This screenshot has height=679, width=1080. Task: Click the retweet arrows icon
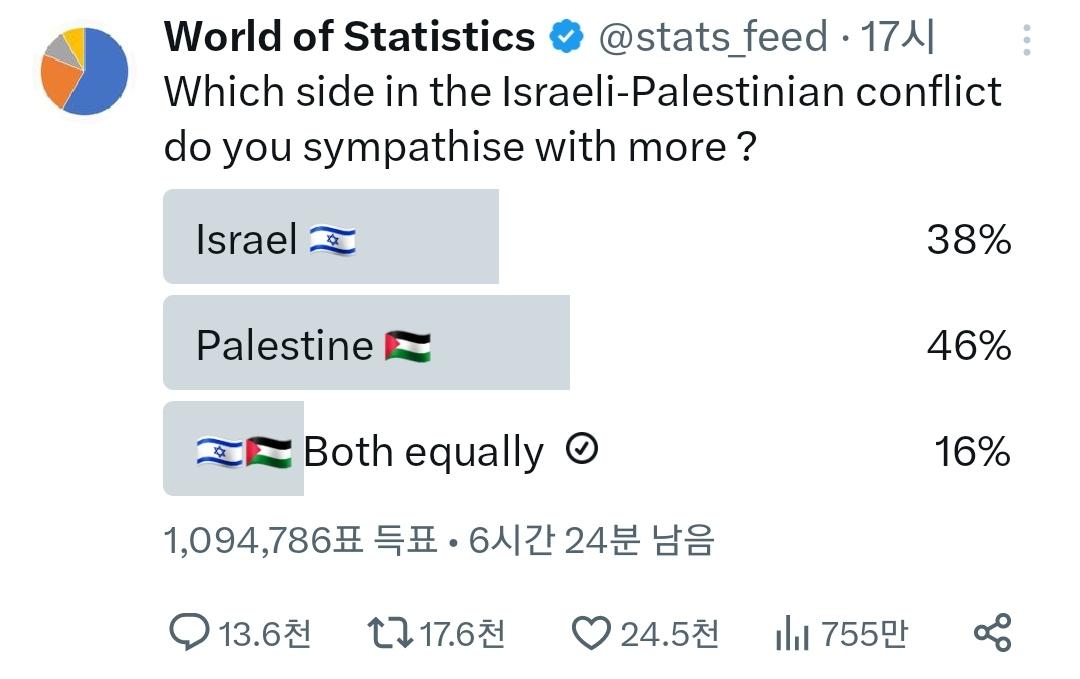coord(390,633)
